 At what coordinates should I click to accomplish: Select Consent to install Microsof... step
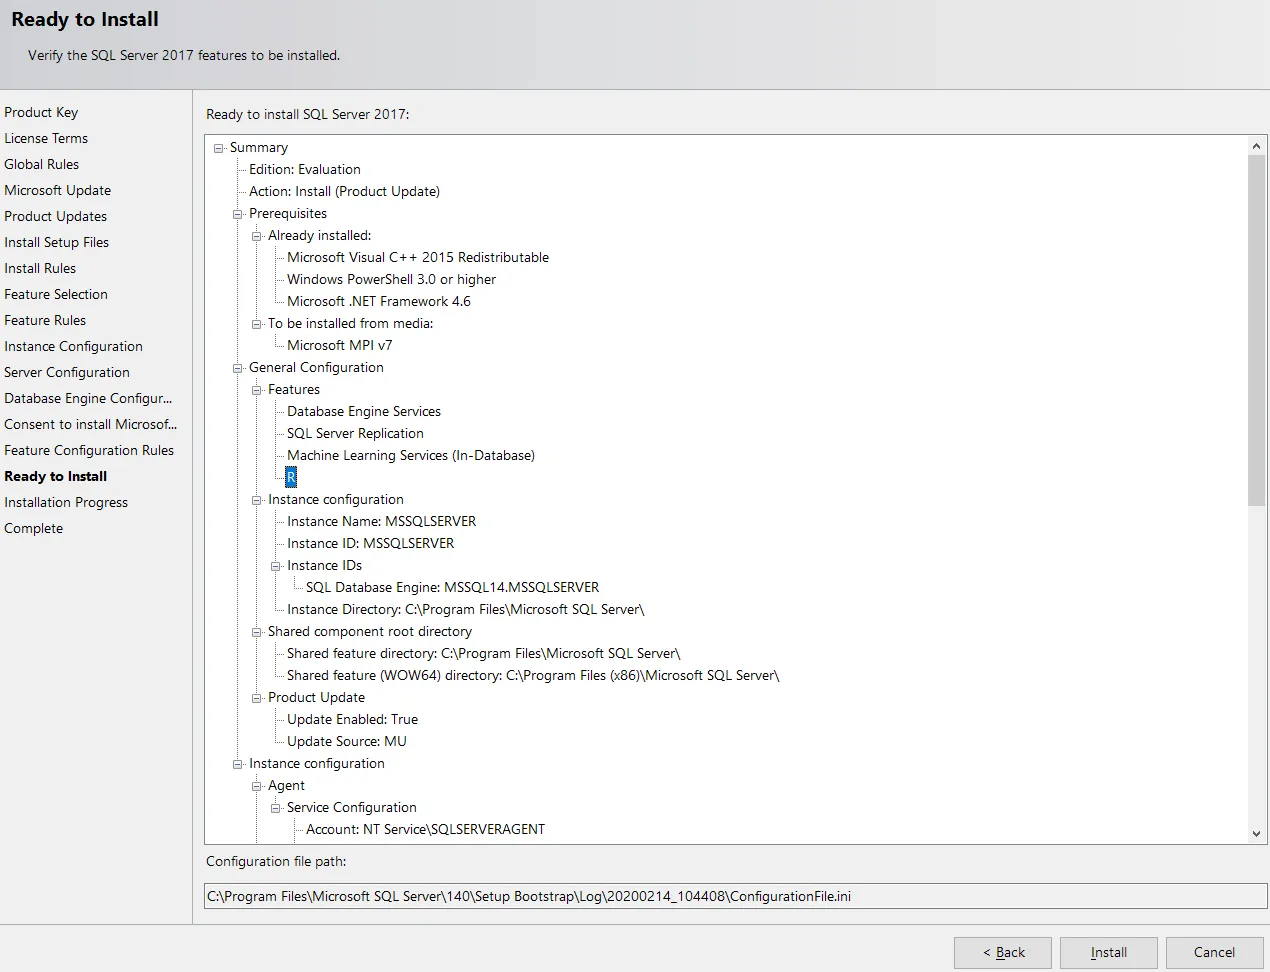pyautogui.click(x=90, y=424)
